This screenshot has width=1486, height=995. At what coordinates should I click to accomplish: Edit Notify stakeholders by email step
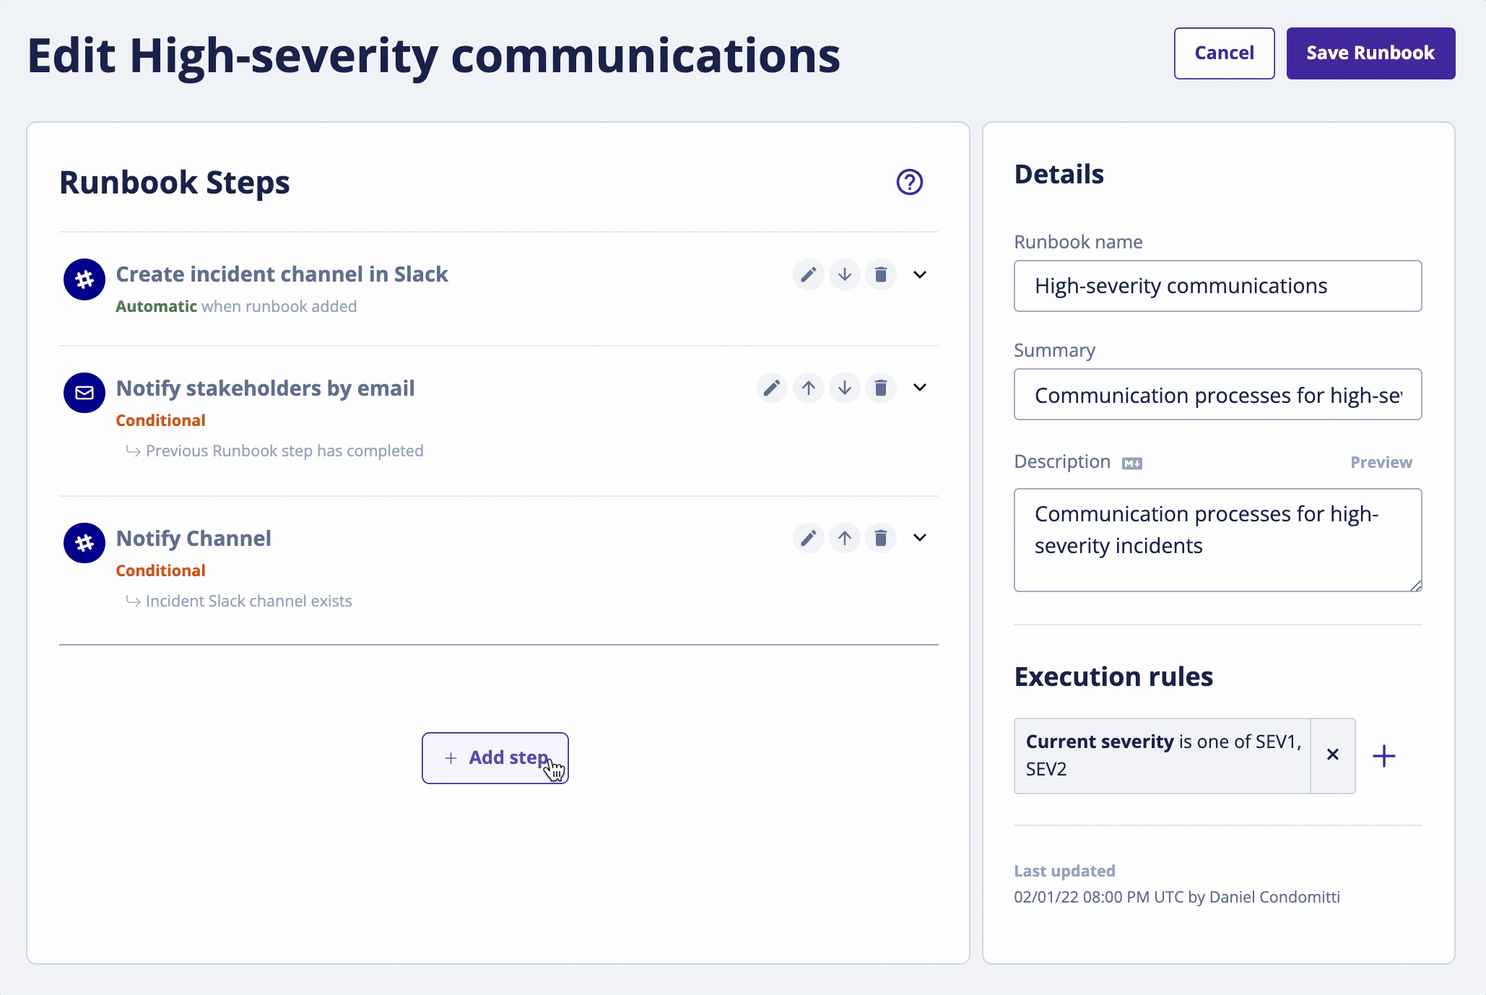772,388
